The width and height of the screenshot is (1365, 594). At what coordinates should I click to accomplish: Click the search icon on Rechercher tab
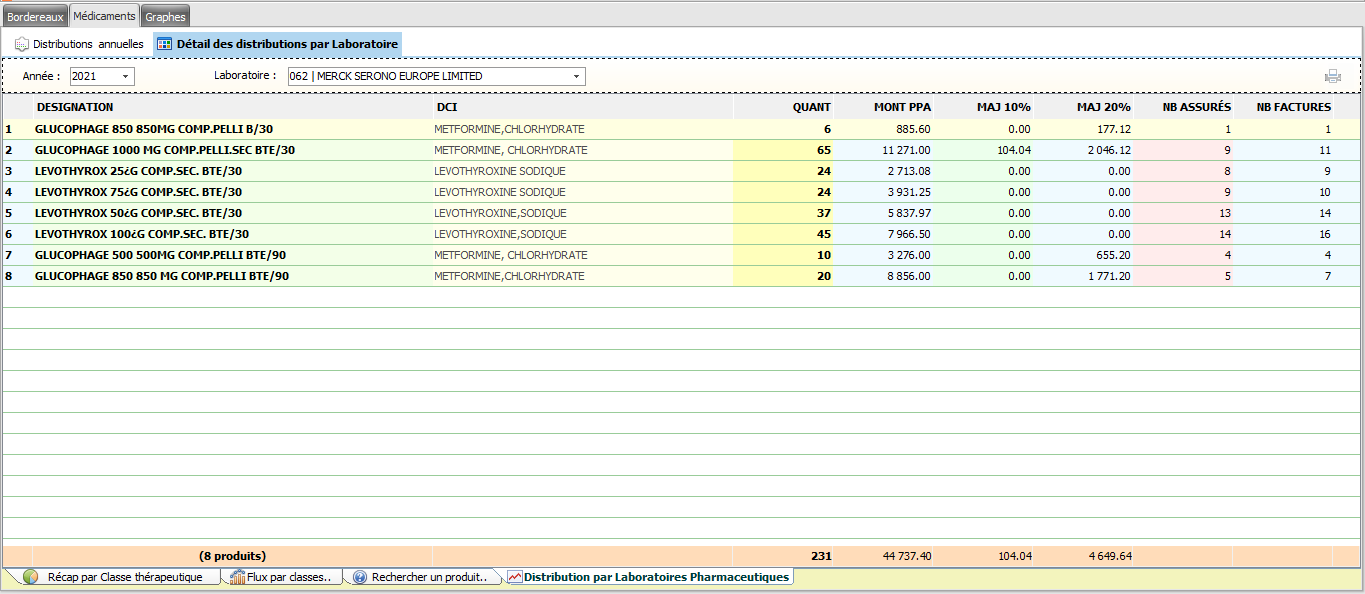(x=360, y=577)
